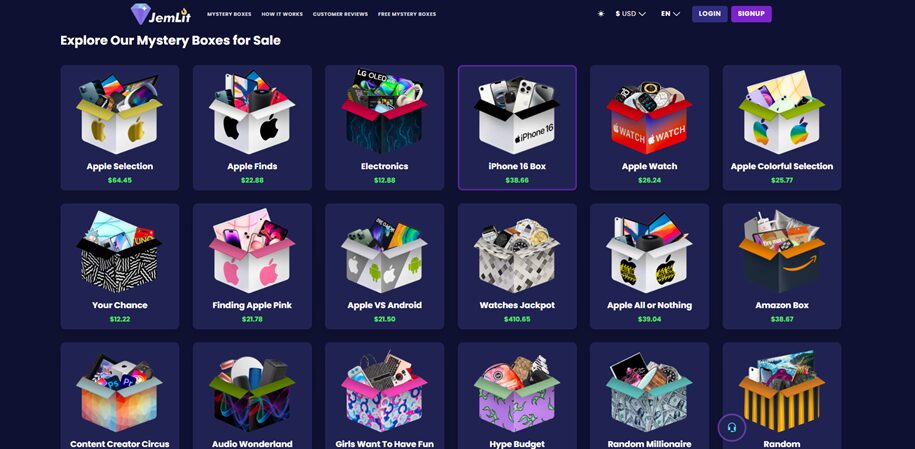This screenshot has height=449, width=915.
Task: Click the Your Chance $12.22 price
Action: (120, 319)
